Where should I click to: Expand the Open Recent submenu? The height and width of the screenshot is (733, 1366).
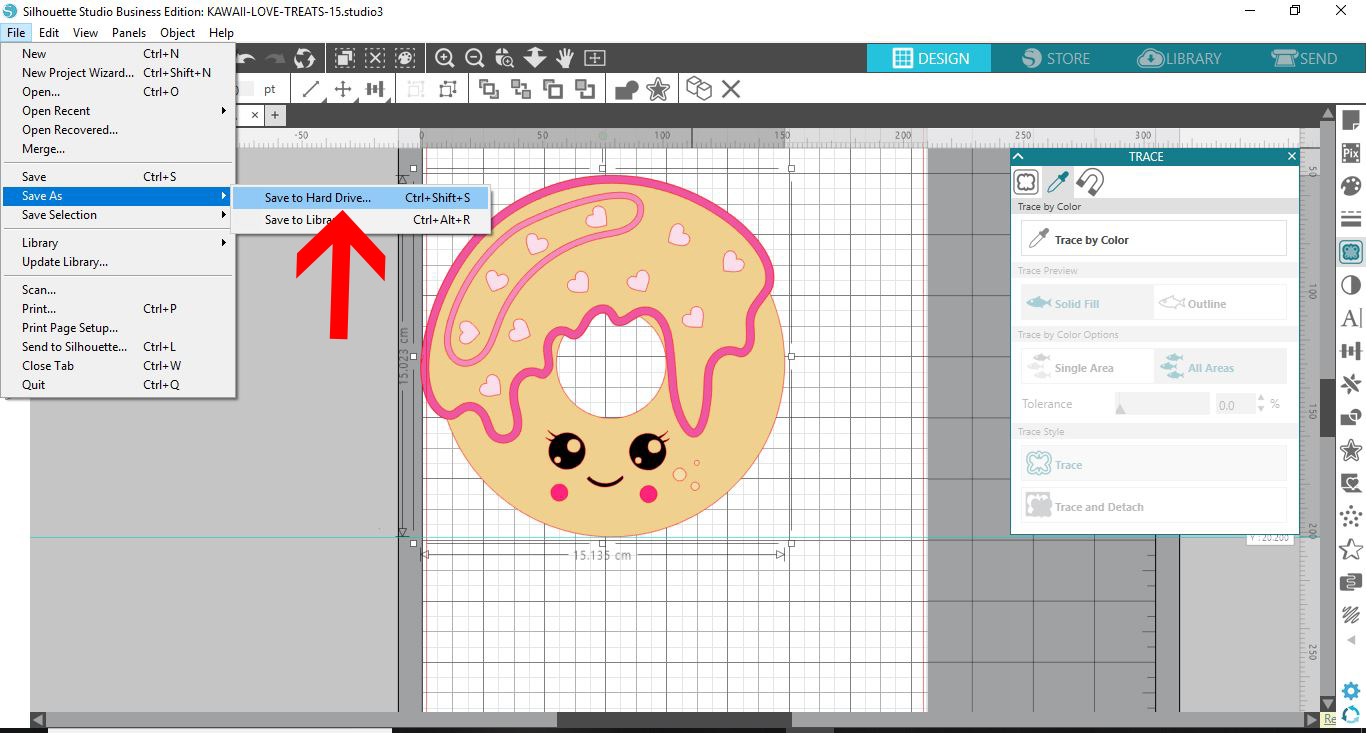[118, 111]
